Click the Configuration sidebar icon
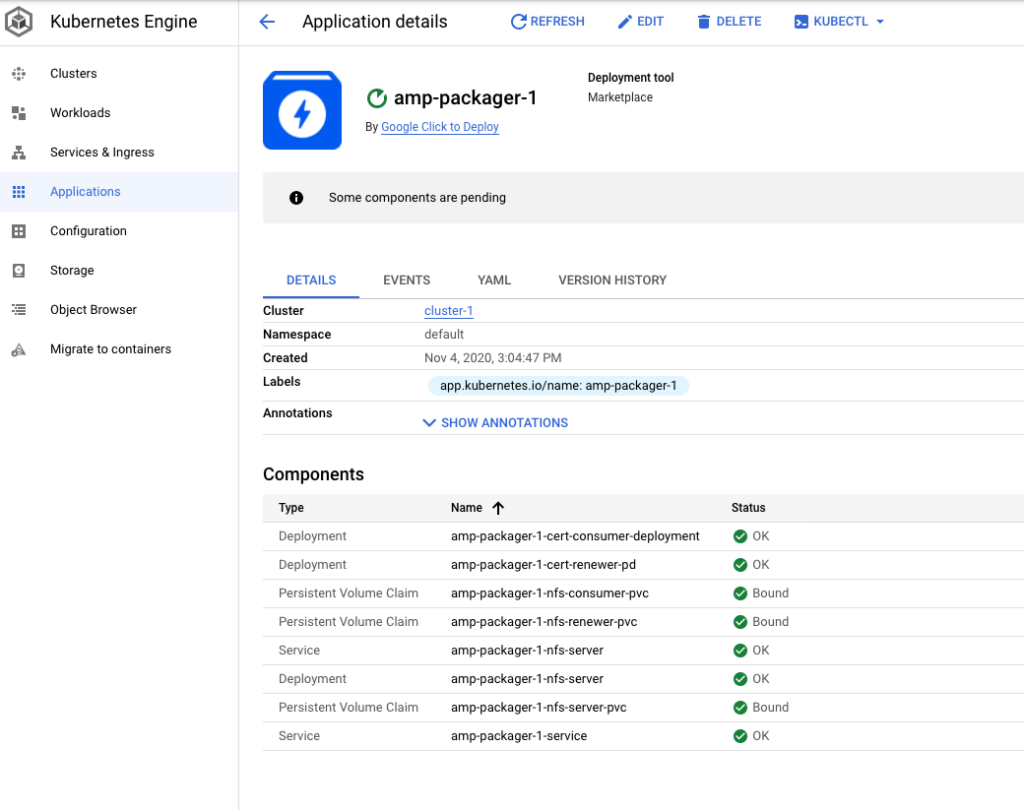 (19, 231)
